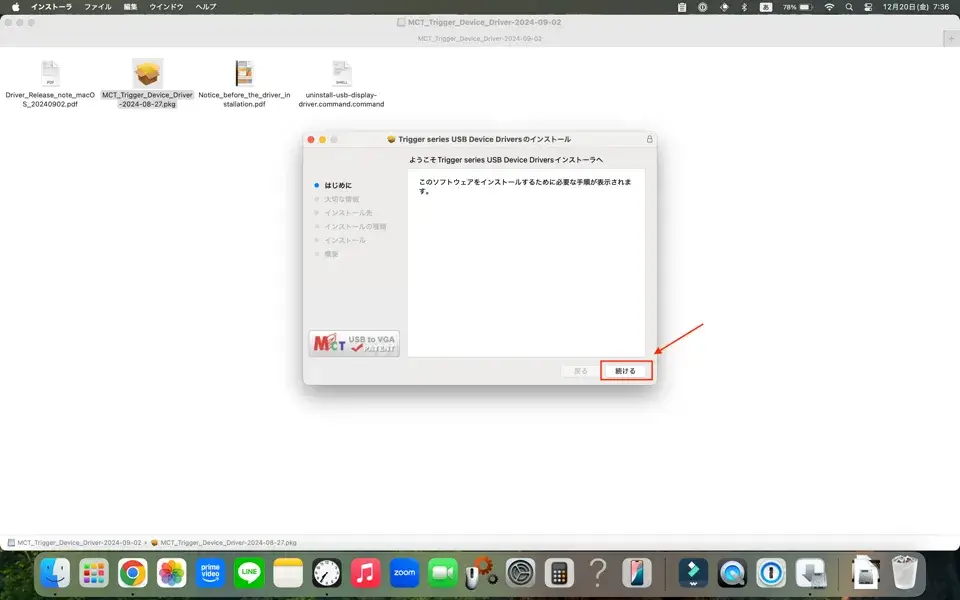Click the clipboard icon in menu bar

682,7
